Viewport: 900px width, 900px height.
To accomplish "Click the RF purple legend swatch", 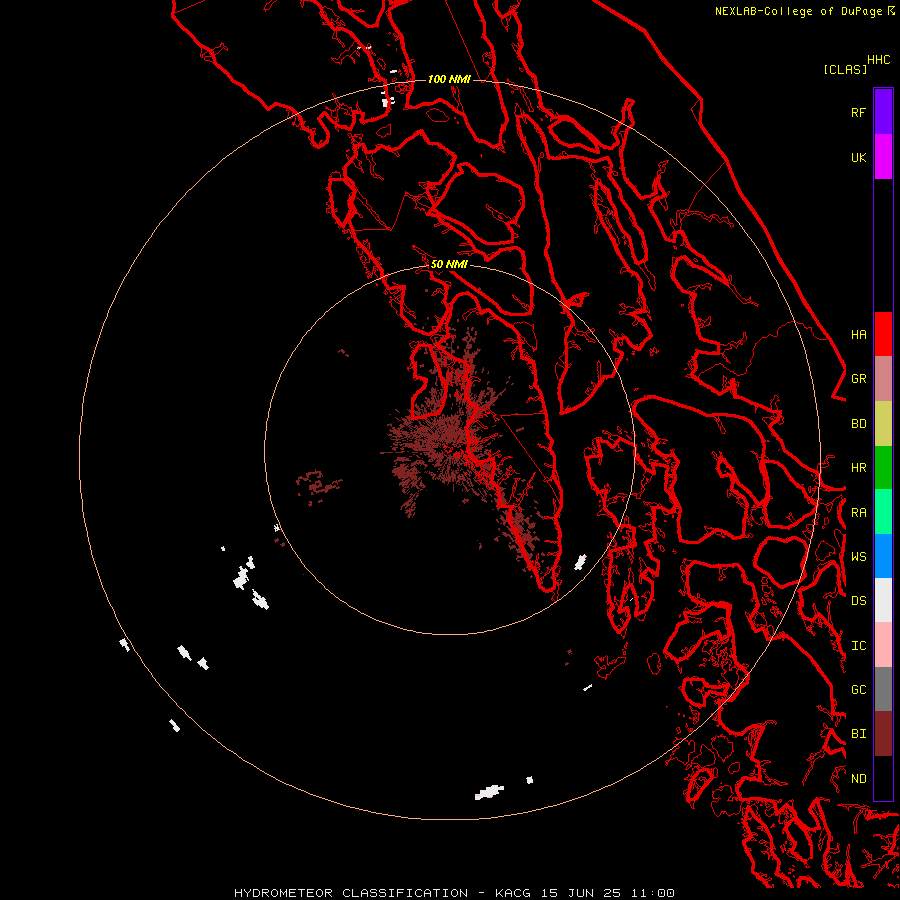I will [883, 112].
